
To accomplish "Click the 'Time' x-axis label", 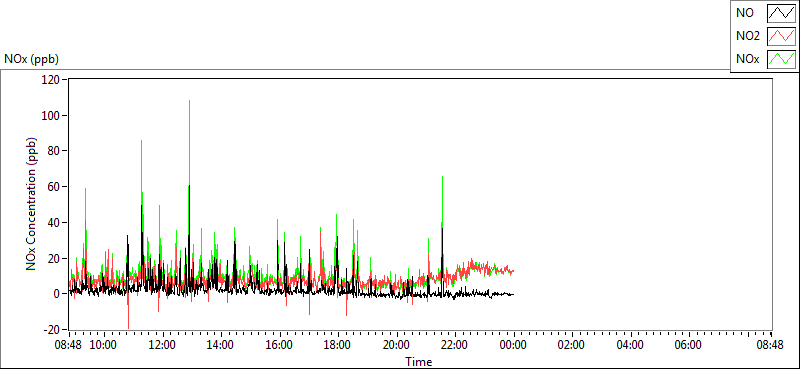I will (419, 362).
